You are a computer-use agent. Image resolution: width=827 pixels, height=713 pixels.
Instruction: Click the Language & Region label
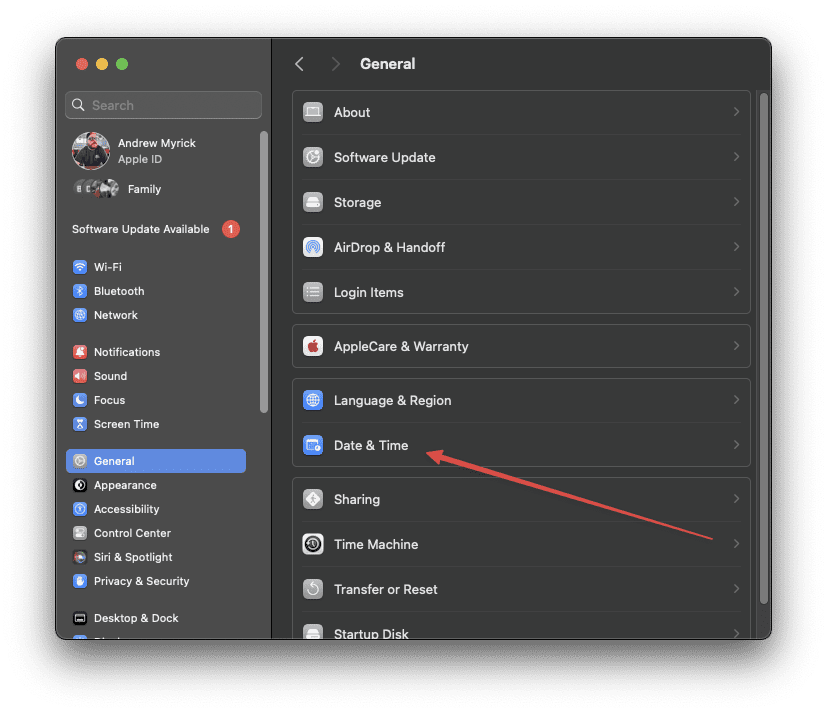(392, 401)
